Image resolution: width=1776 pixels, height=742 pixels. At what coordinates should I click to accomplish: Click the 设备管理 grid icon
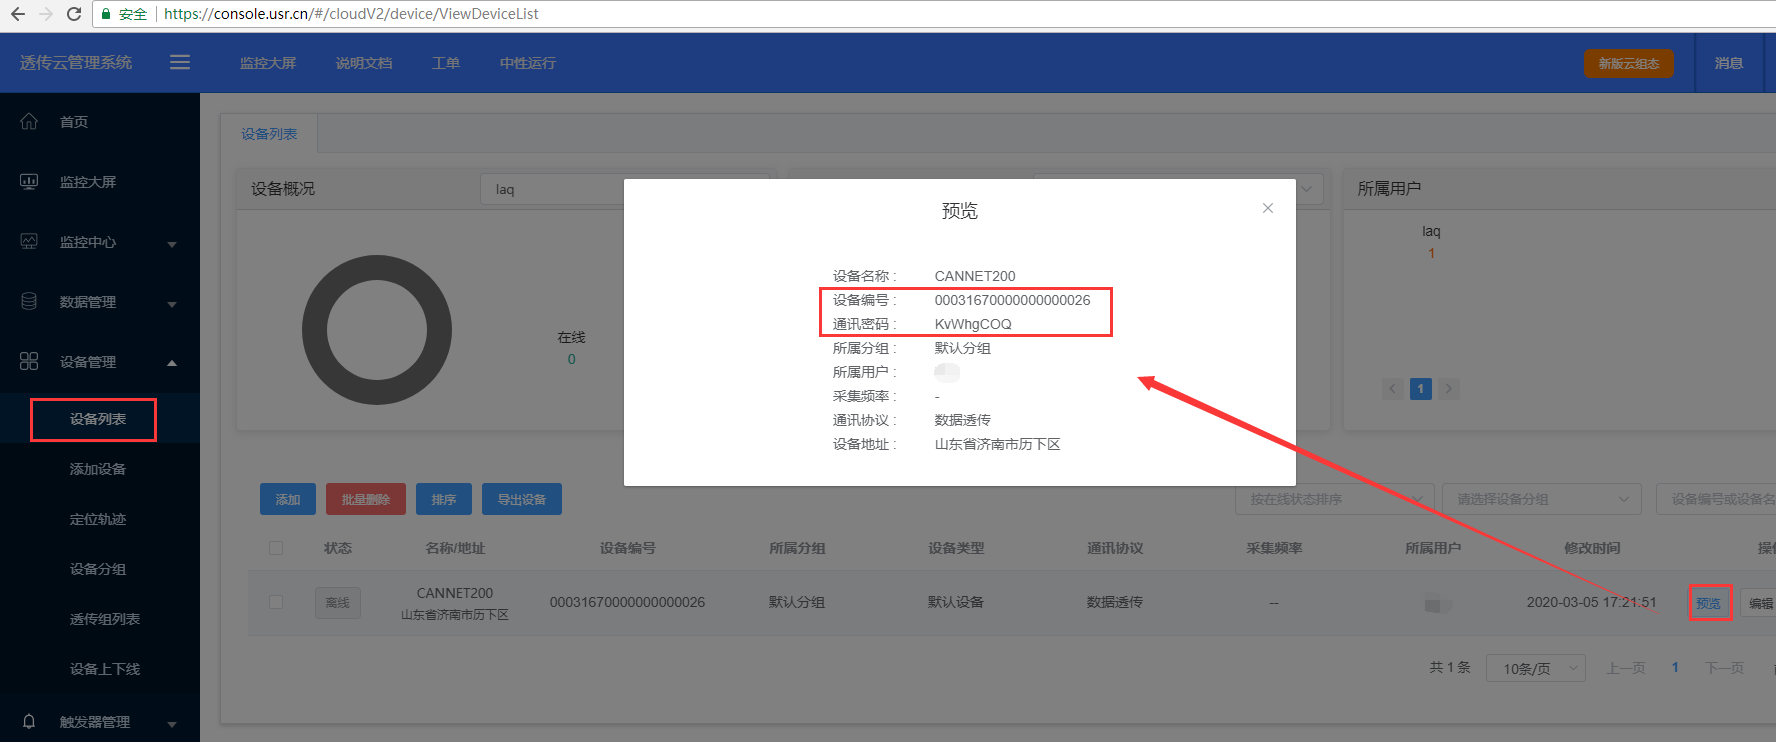pyautogui.click(x=29, y=361)
